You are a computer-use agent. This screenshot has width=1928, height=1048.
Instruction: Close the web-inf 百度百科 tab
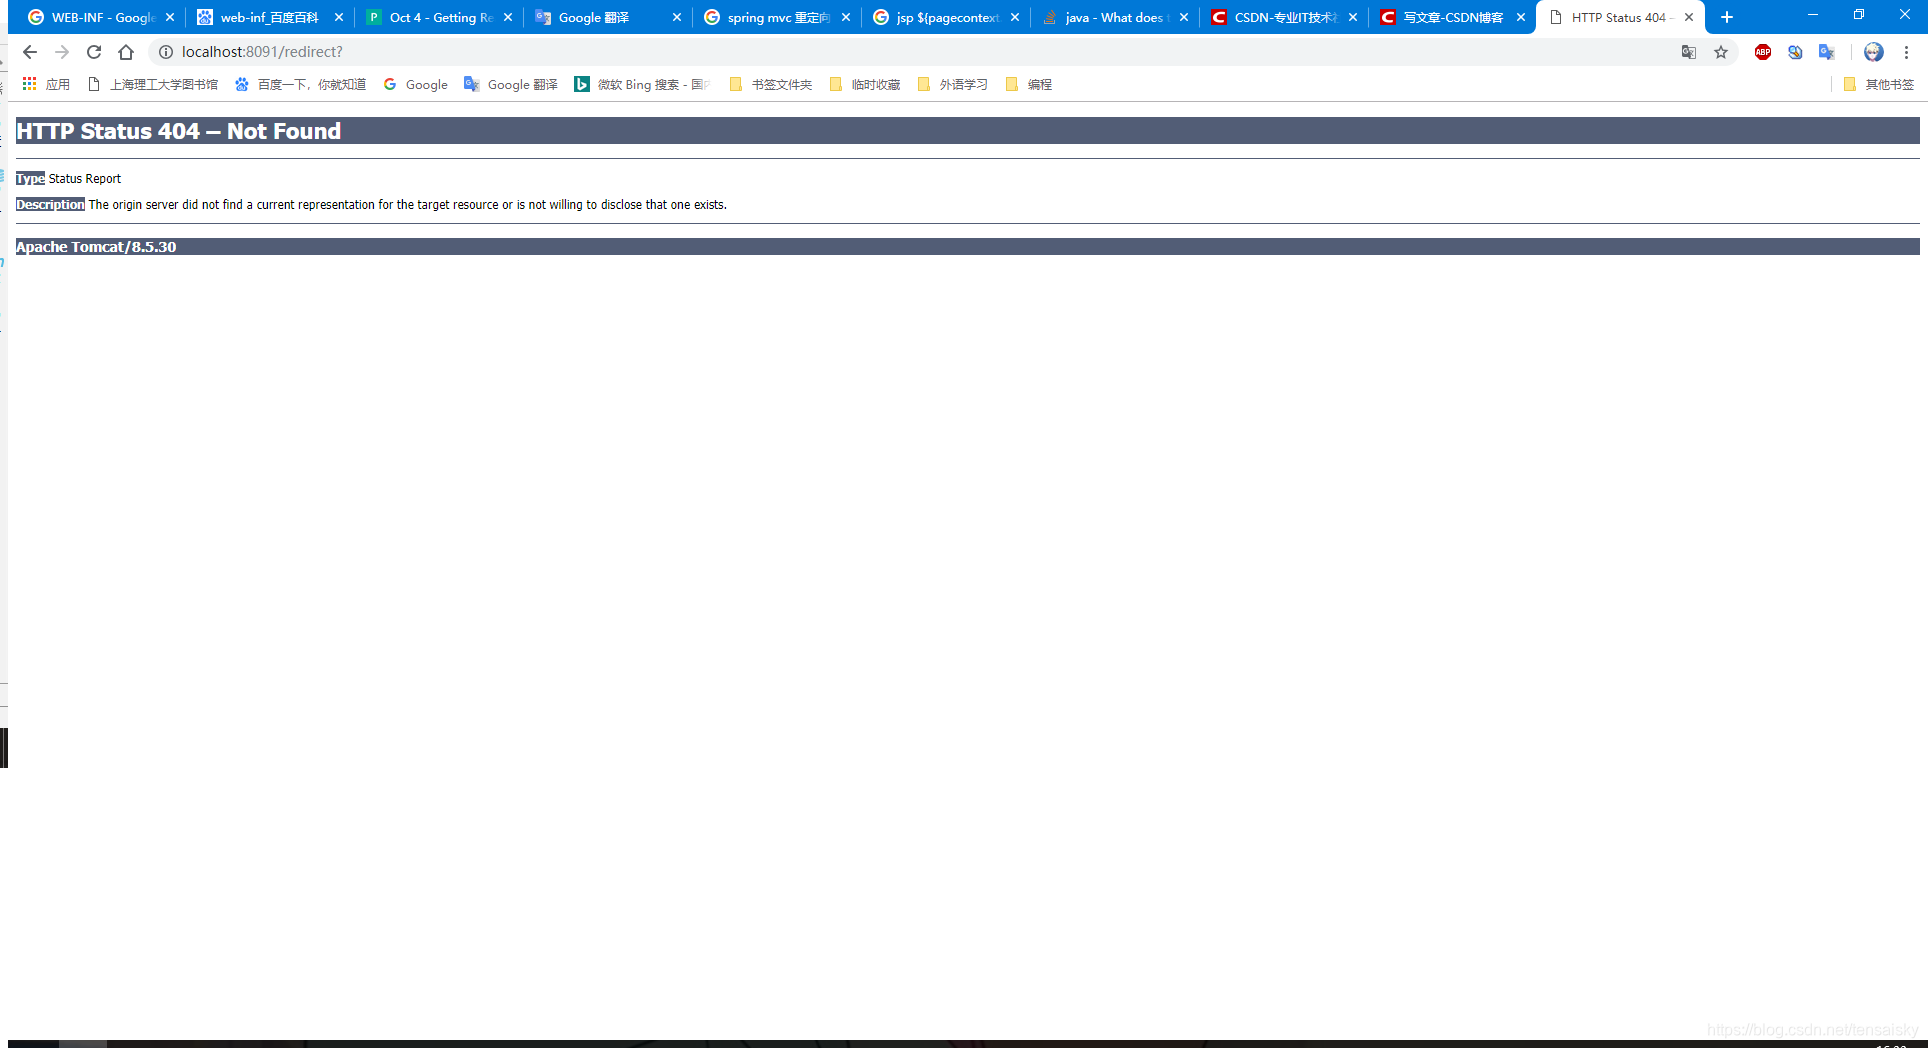pos(339,17)
